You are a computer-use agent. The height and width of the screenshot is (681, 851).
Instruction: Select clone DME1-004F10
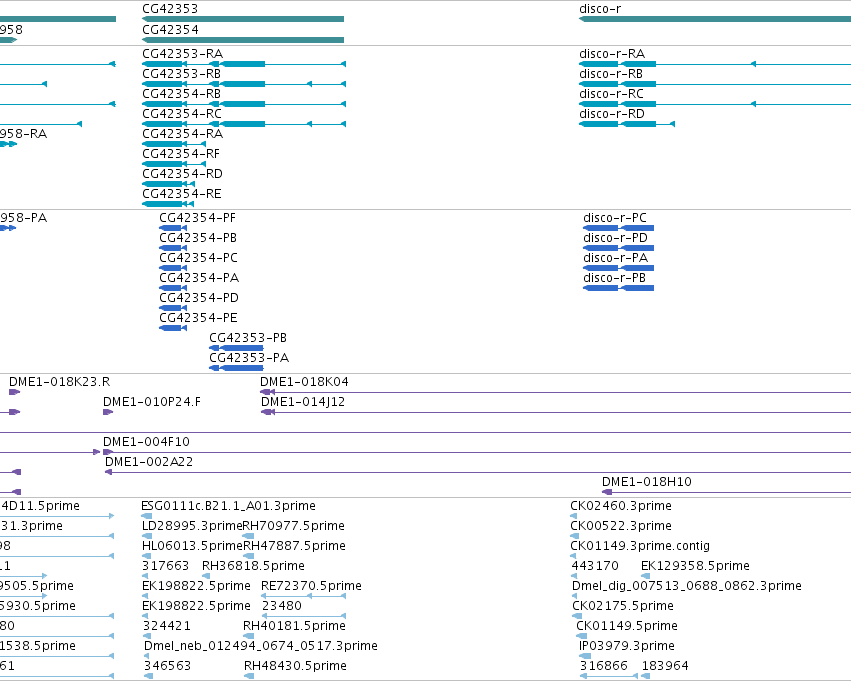(x=147, y=442)
